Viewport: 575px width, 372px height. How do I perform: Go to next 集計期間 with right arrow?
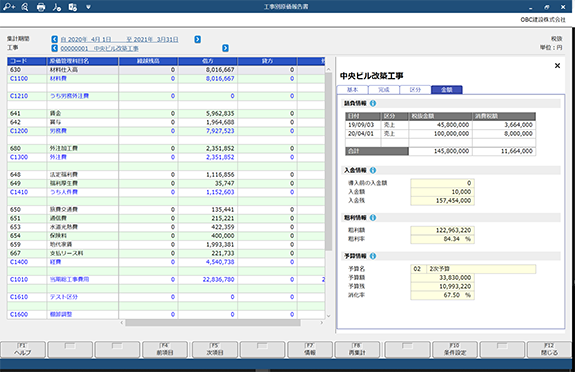[x=198, y=39]
